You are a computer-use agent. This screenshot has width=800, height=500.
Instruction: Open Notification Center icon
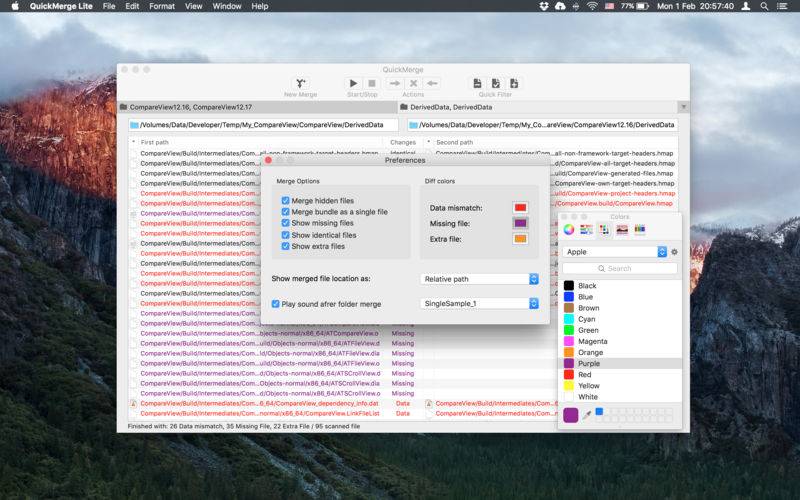782,6
